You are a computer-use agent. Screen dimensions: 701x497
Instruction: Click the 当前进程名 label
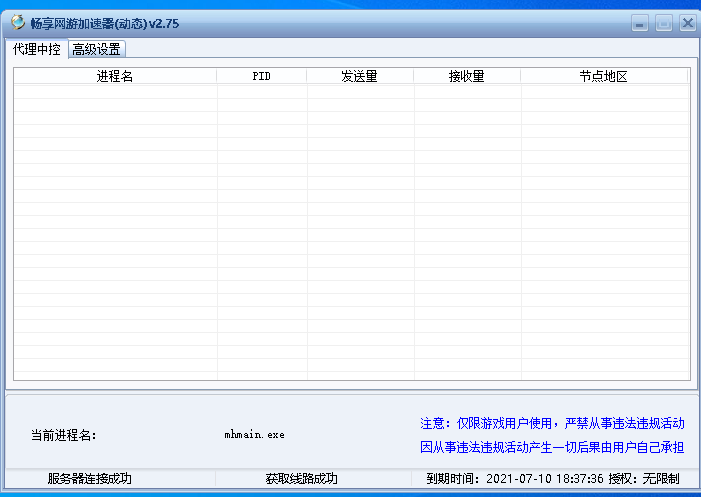(x=63, y=435)
